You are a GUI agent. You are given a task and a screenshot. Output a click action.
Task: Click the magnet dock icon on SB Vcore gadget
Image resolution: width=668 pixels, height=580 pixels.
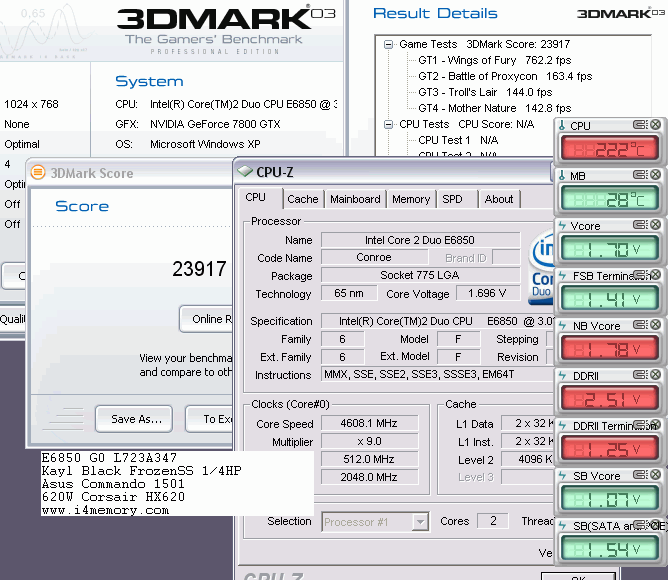click(639, 475)
